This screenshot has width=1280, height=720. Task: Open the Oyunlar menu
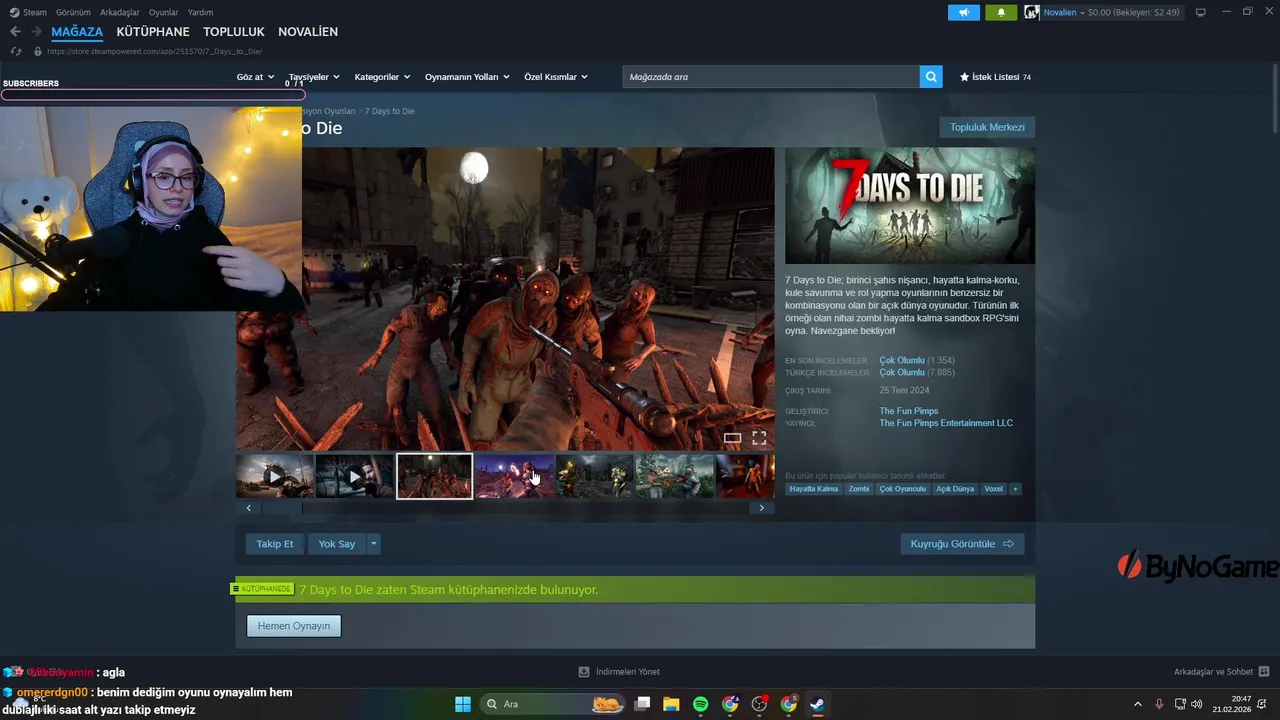163,12
